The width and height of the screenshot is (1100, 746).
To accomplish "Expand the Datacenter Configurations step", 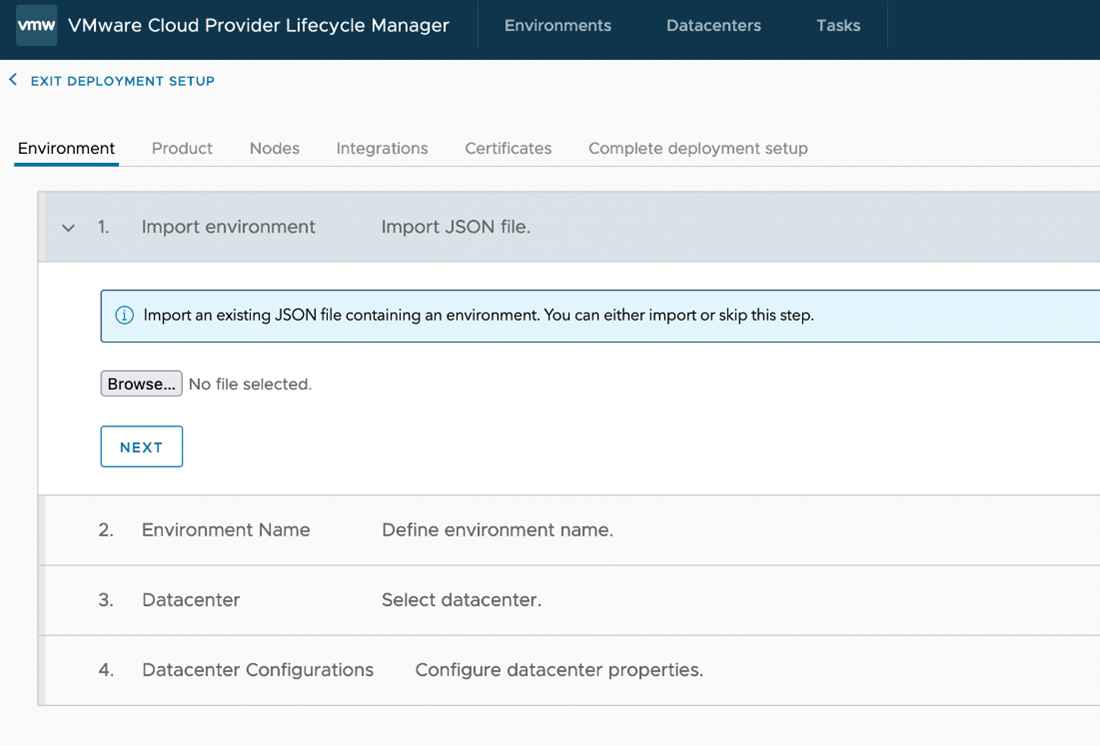I will coord(257,670).
